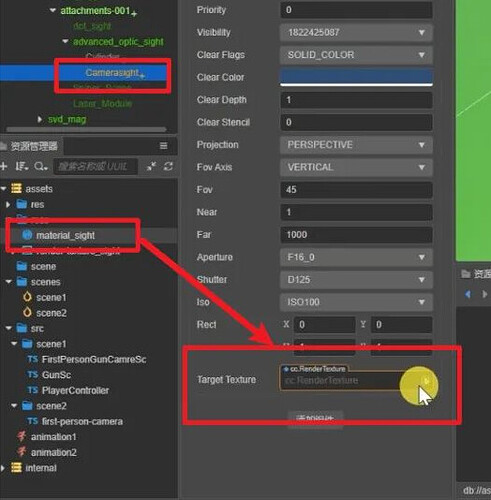
Task: Select the animation1 clip icon
Action: coord(22,436)
